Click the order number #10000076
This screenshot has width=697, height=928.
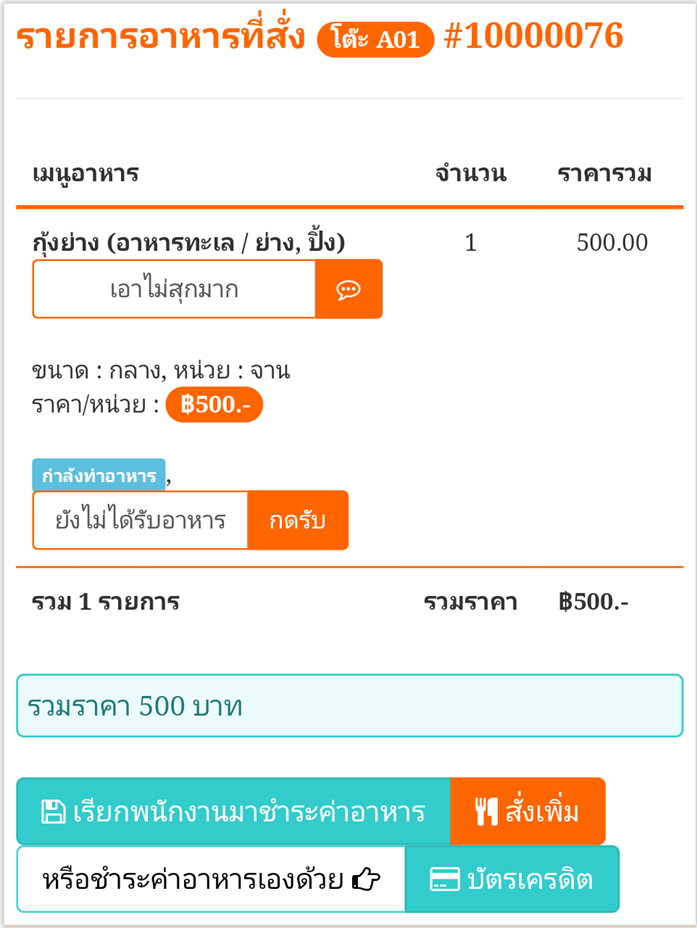coord(533,36)
